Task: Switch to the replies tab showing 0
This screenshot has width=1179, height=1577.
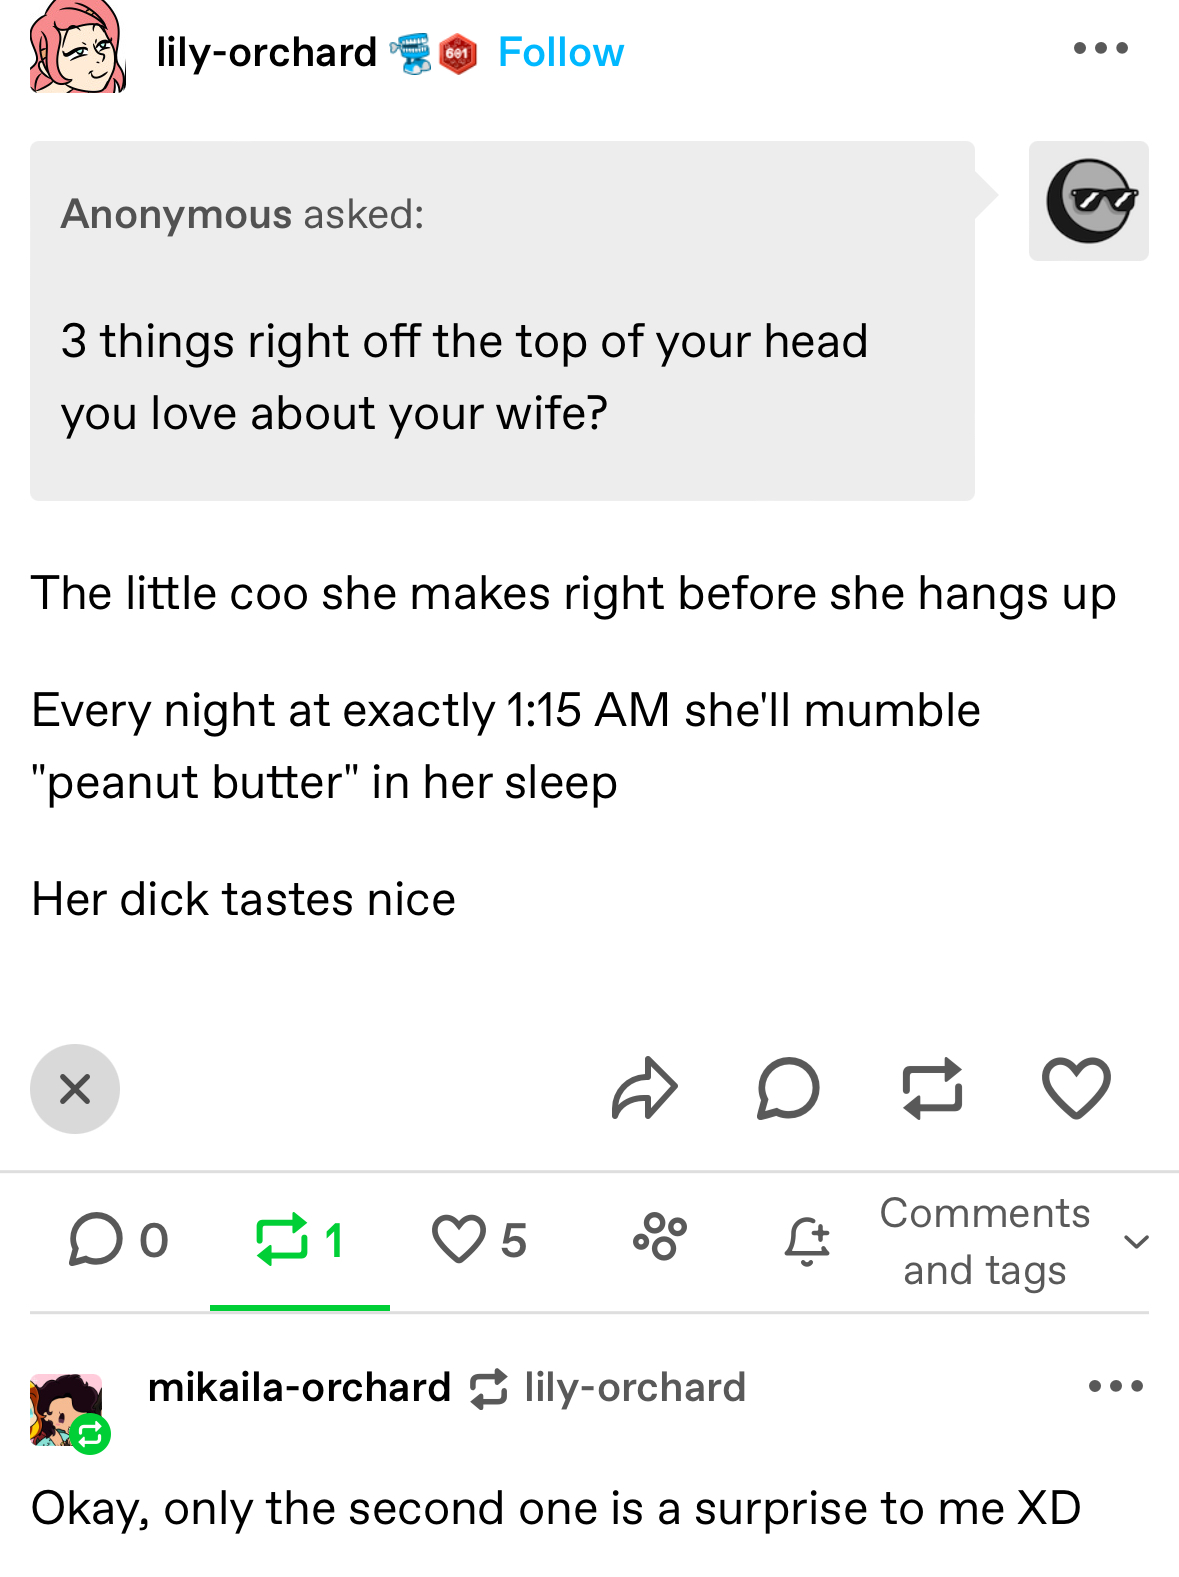Action: [x=119, y=1240]
